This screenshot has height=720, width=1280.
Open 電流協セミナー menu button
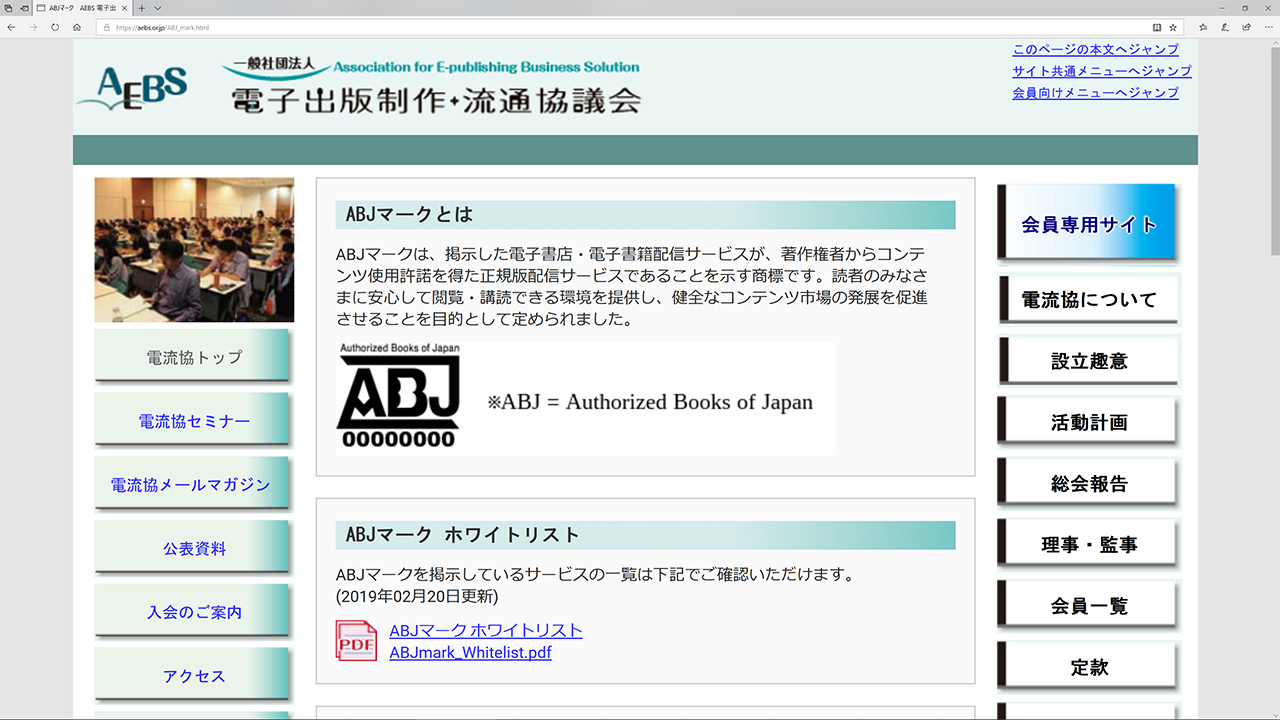pyautogui.click(x=192, y=420)
